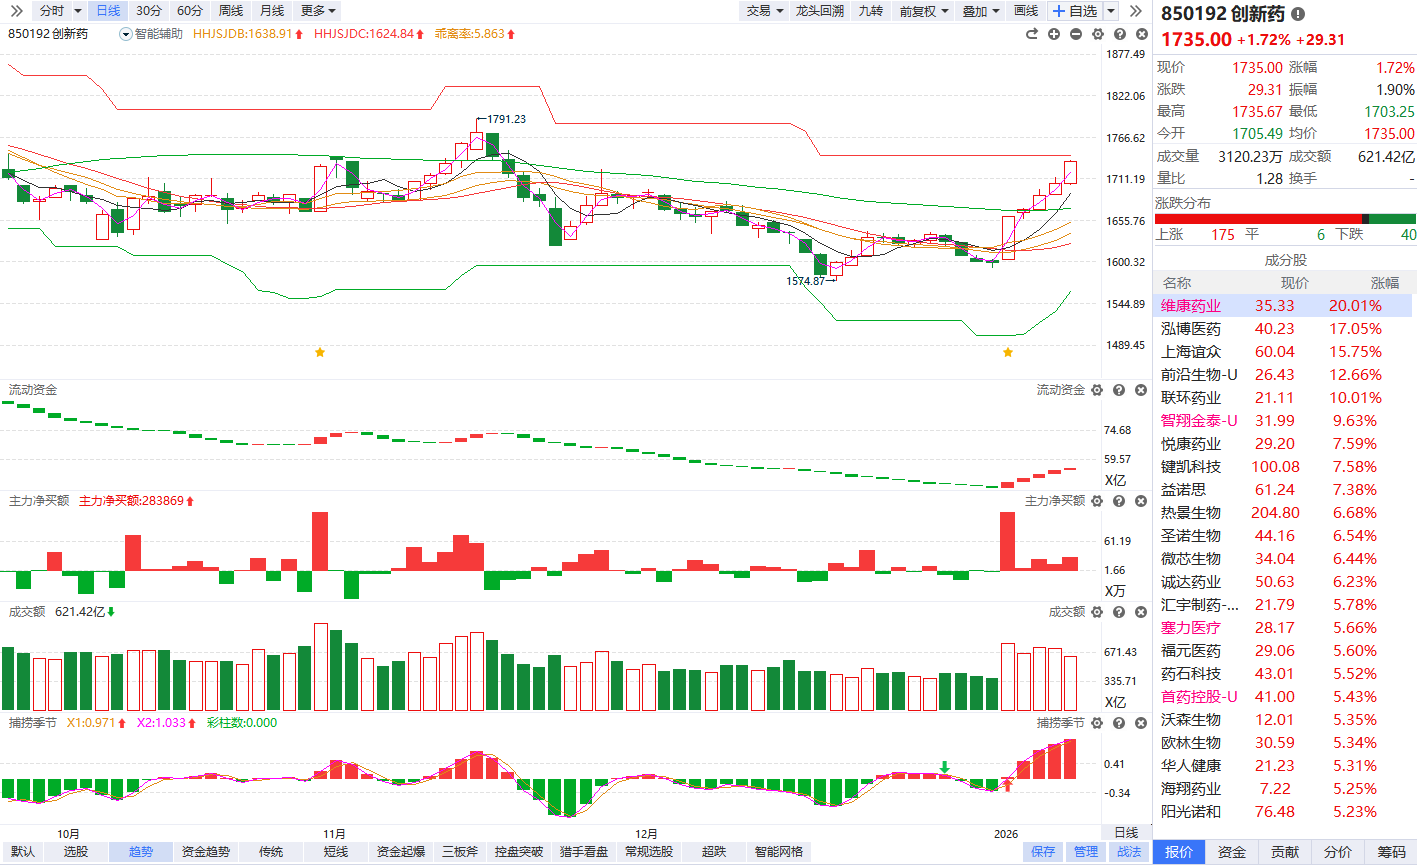Expand the 更多 periods dropdown
The height and width of the screenshot is (865, 1417).
[x=318, y=11]
